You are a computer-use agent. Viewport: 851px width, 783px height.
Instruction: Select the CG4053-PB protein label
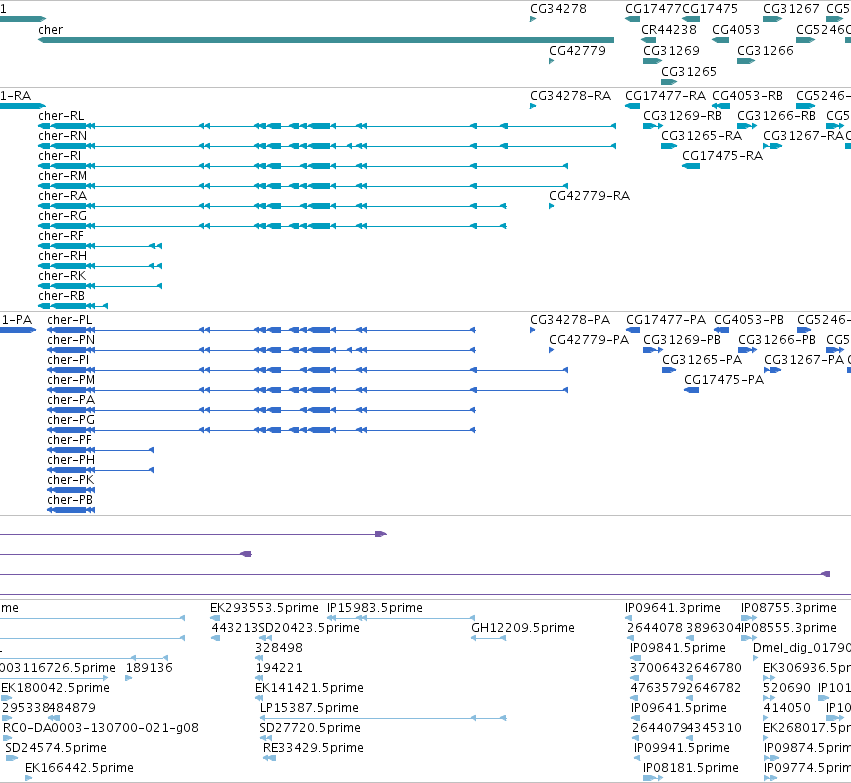pos(749,320)
